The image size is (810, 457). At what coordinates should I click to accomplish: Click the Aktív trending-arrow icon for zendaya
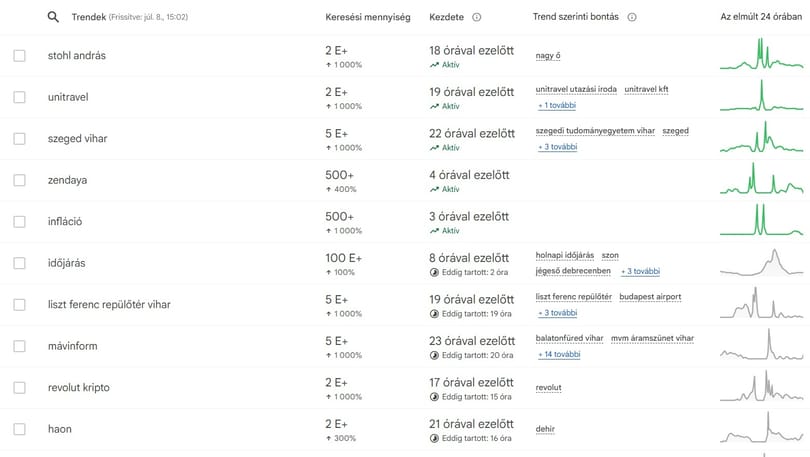coord(434,190)
